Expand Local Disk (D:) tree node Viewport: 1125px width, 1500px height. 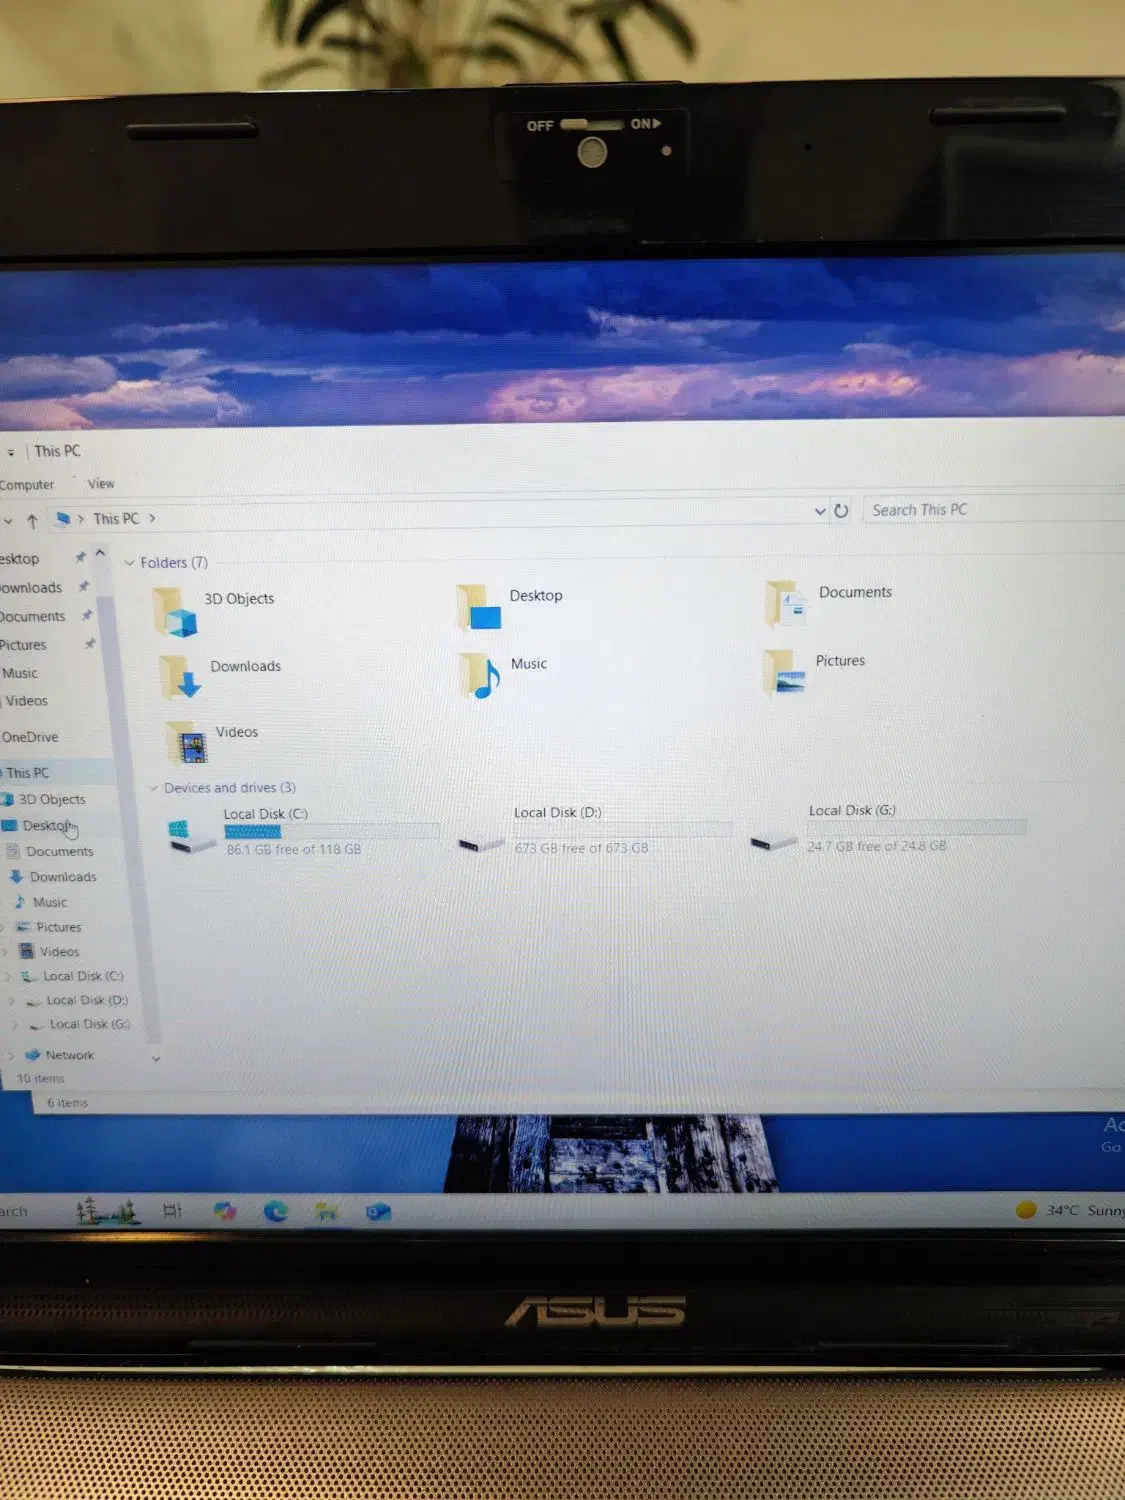[12, 1000]
